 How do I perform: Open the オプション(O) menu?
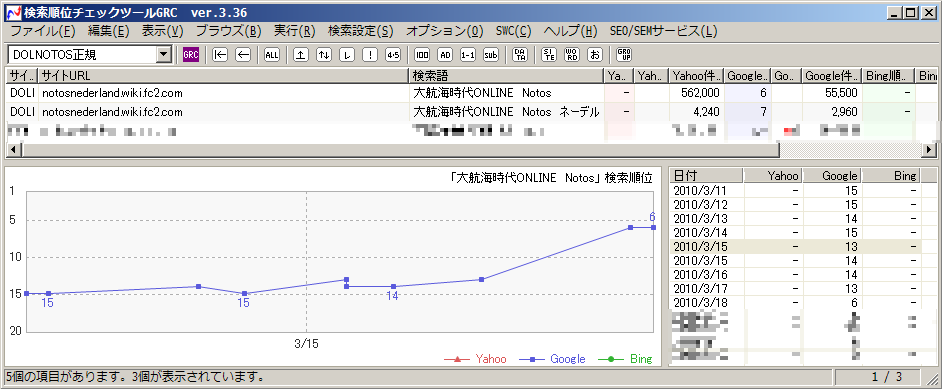pos(445,31)
